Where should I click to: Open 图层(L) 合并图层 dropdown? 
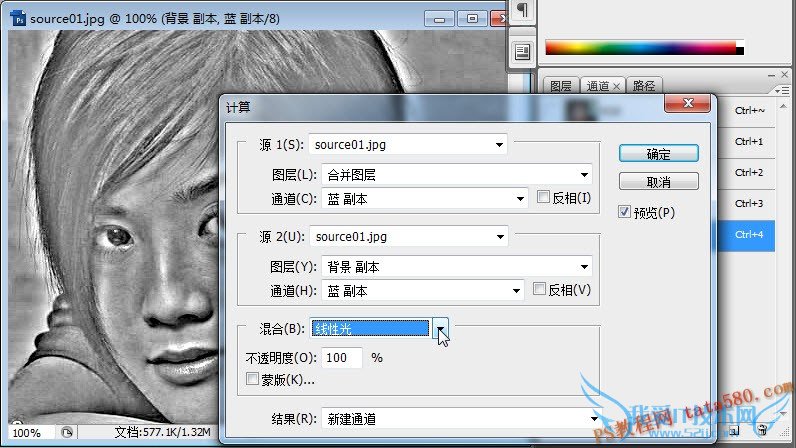(457, 175)
